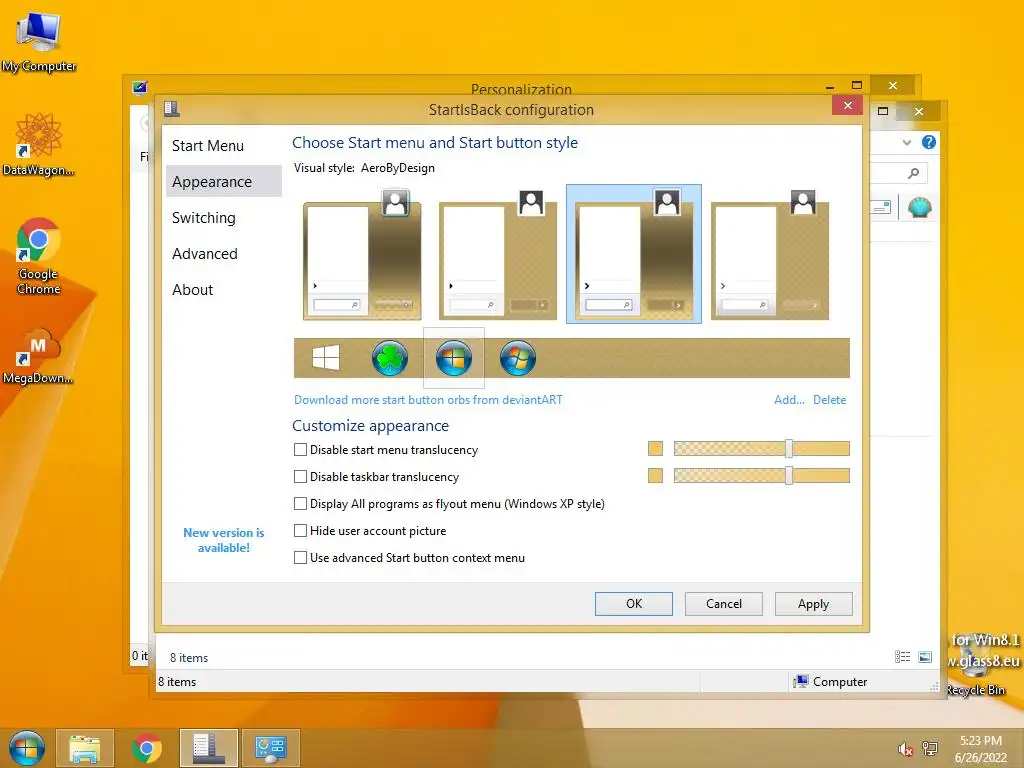Click the Personalization window title icon

coord(140,88)
